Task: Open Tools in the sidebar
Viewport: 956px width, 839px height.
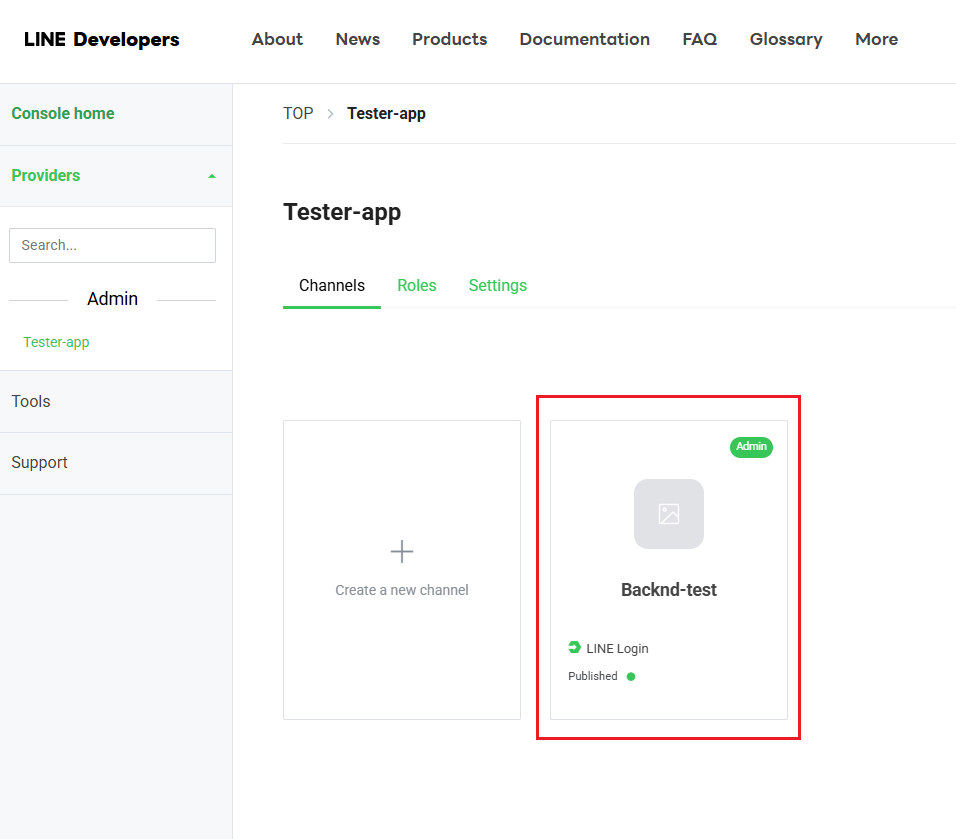Action: (x=31, y=401)
